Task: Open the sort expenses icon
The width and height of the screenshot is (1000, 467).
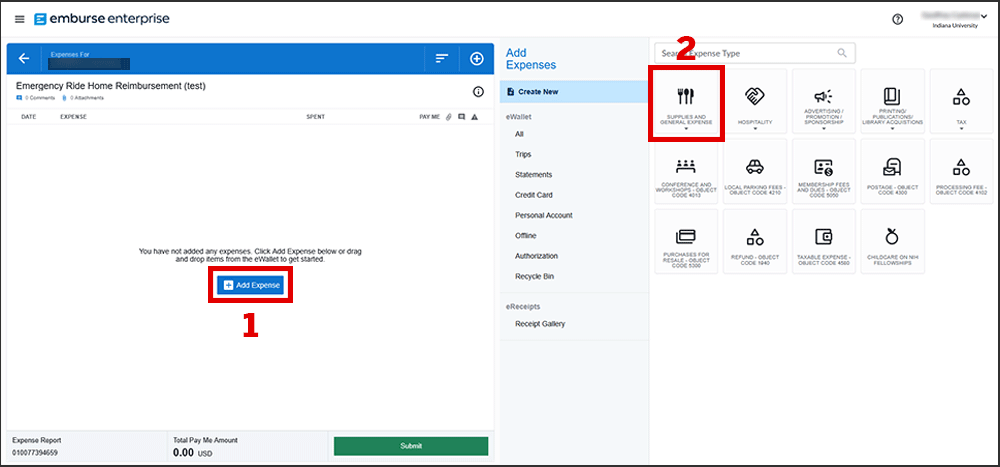Action: [x=441, y=59]
